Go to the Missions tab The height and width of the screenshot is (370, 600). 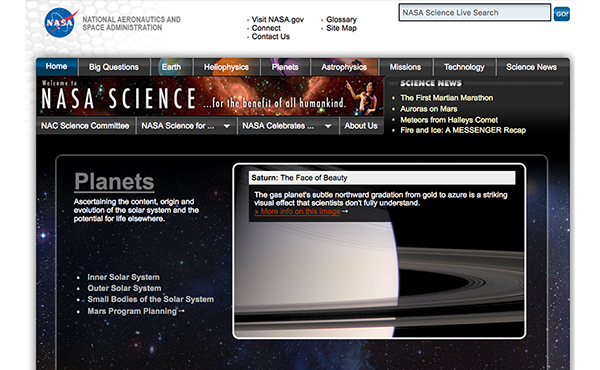[405, 67]
